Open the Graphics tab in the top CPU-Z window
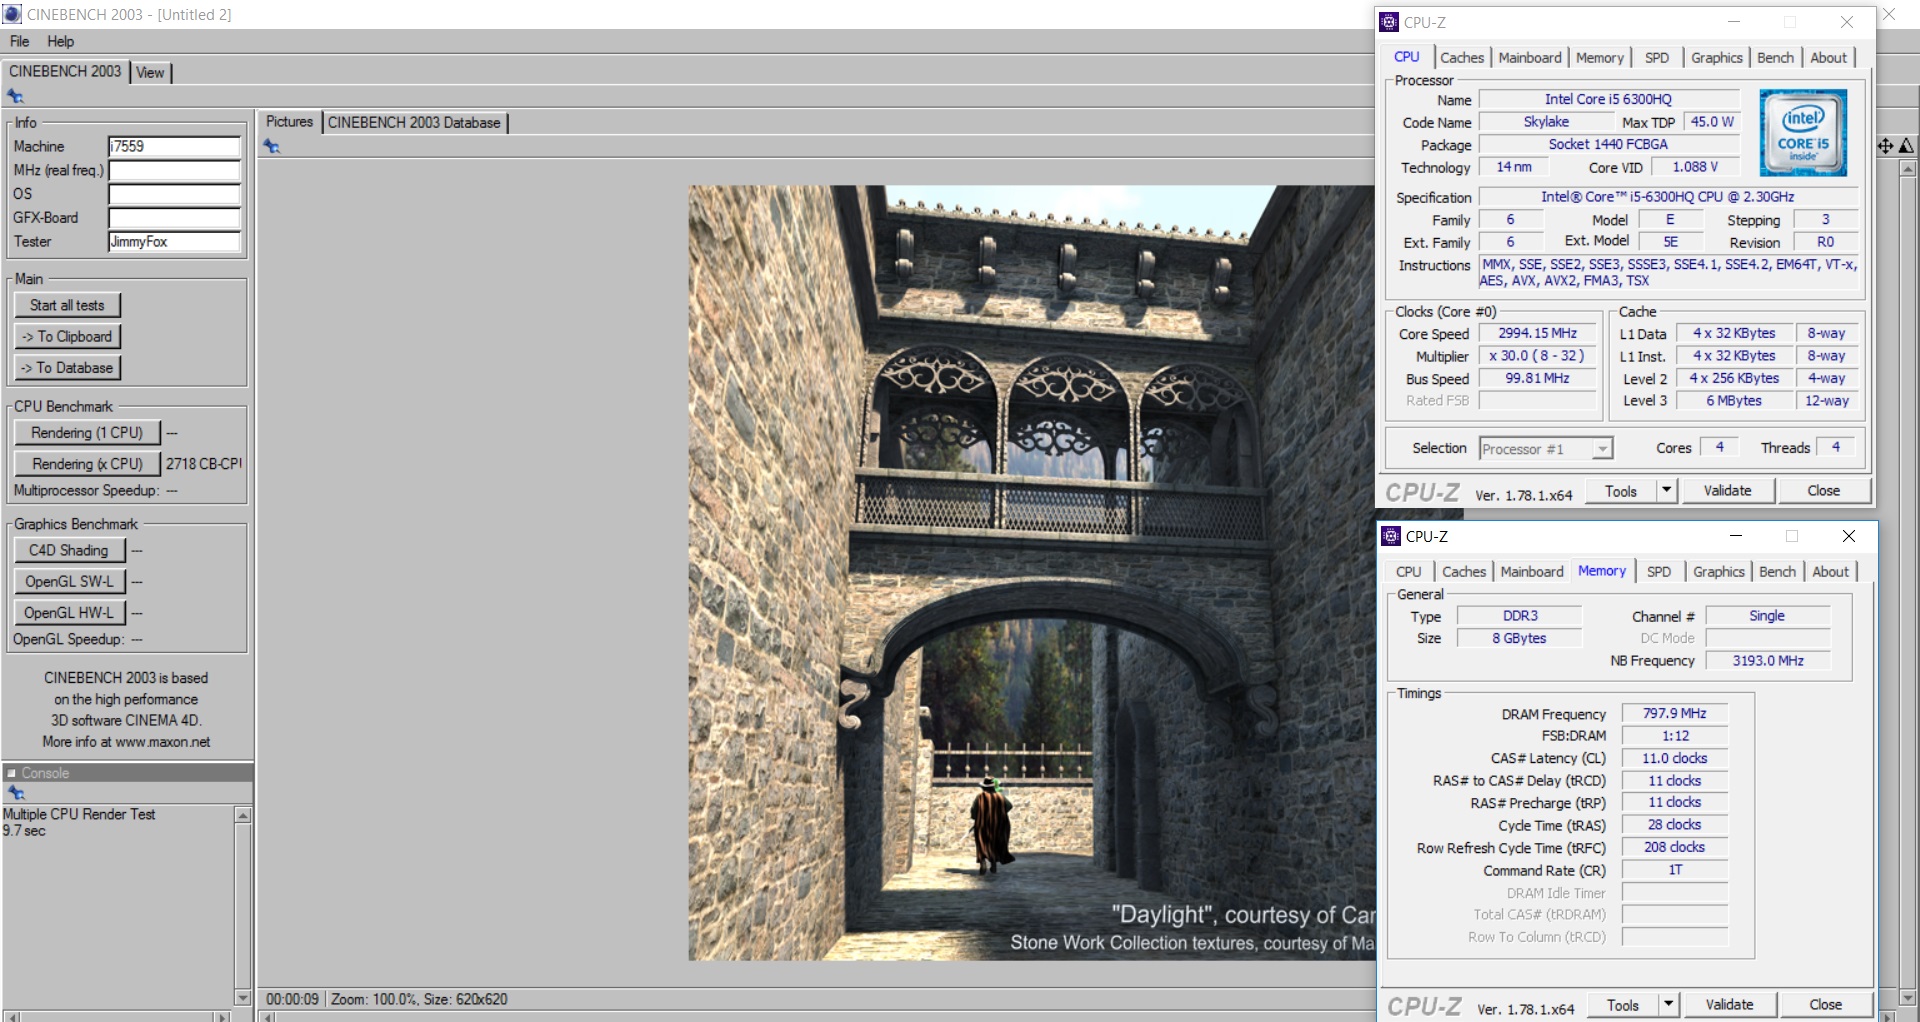 [1717, 58]
